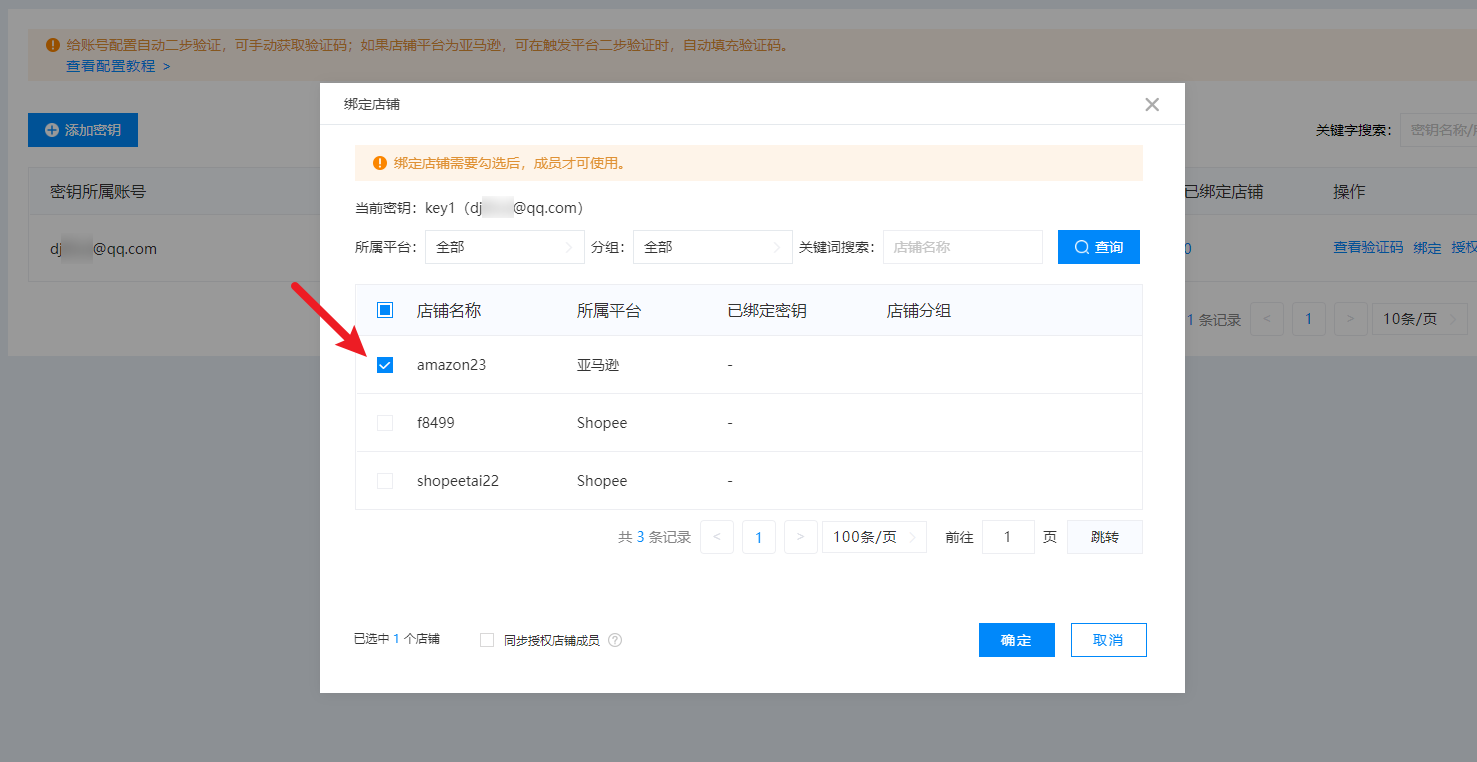The width and height of the screenshot is (1477, 762).
Task: Click the 店铺名称 keyword search field
Action: [x=962, y=247]
